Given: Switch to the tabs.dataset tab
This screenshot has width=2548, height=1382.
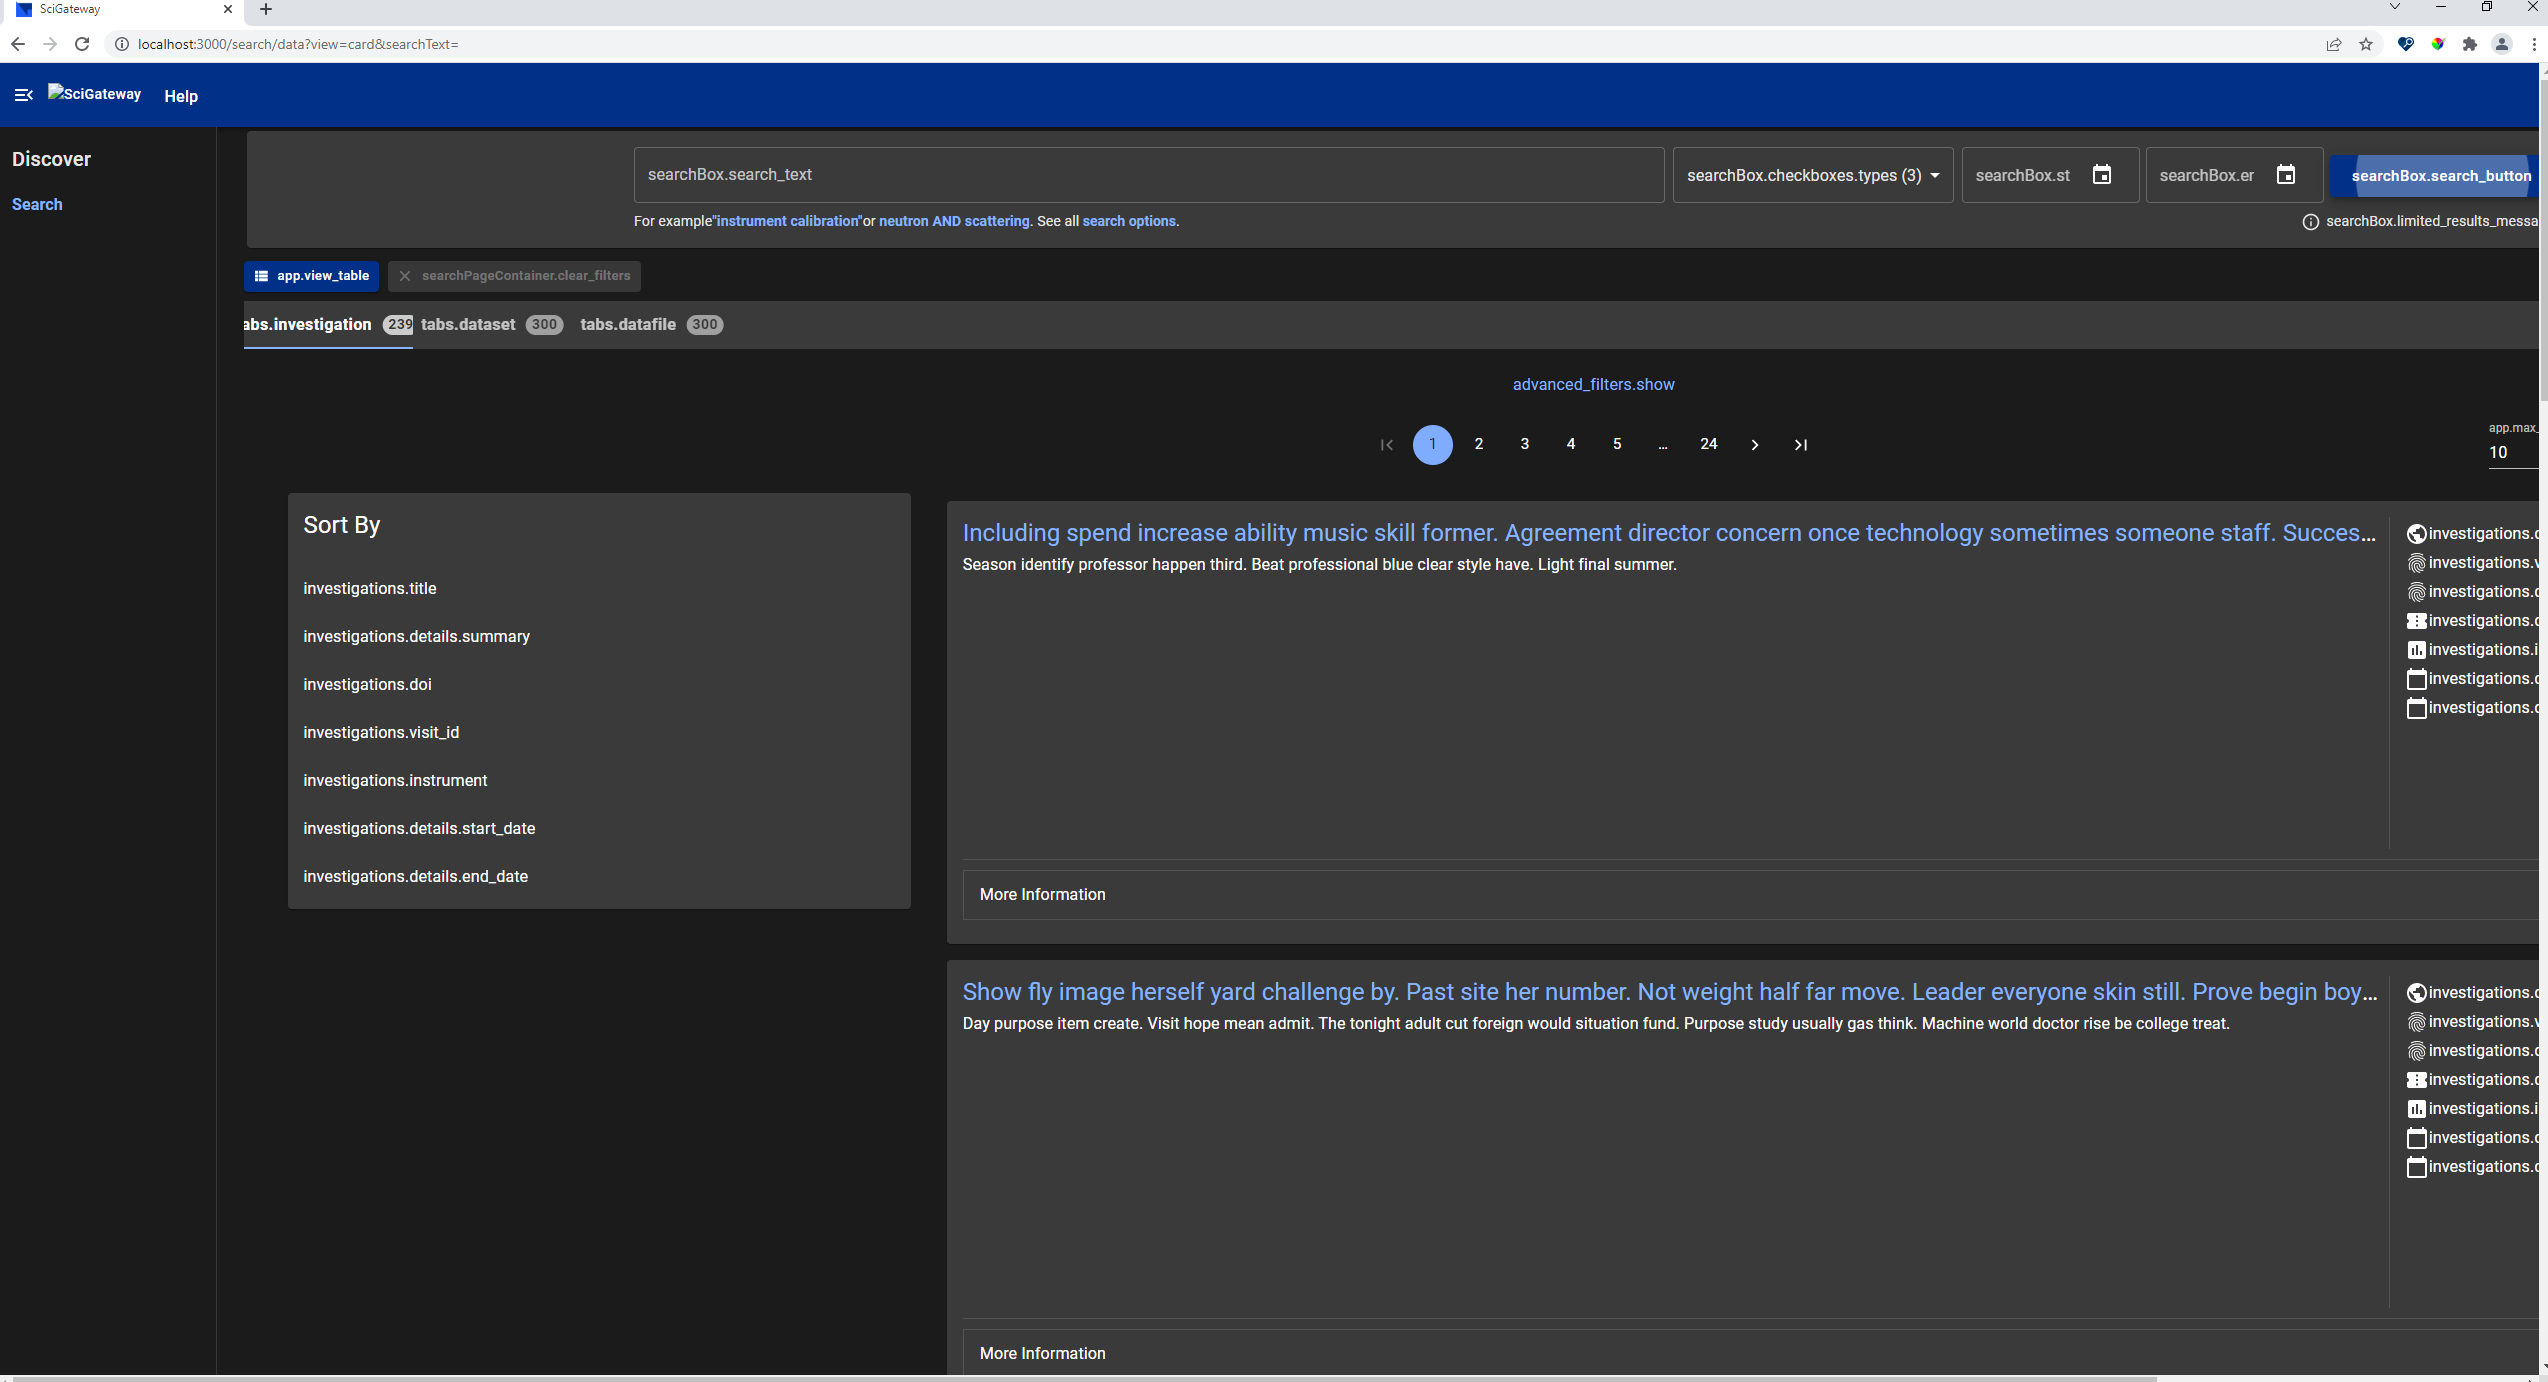Looking at the screenshot, I should tap(467, 324).
